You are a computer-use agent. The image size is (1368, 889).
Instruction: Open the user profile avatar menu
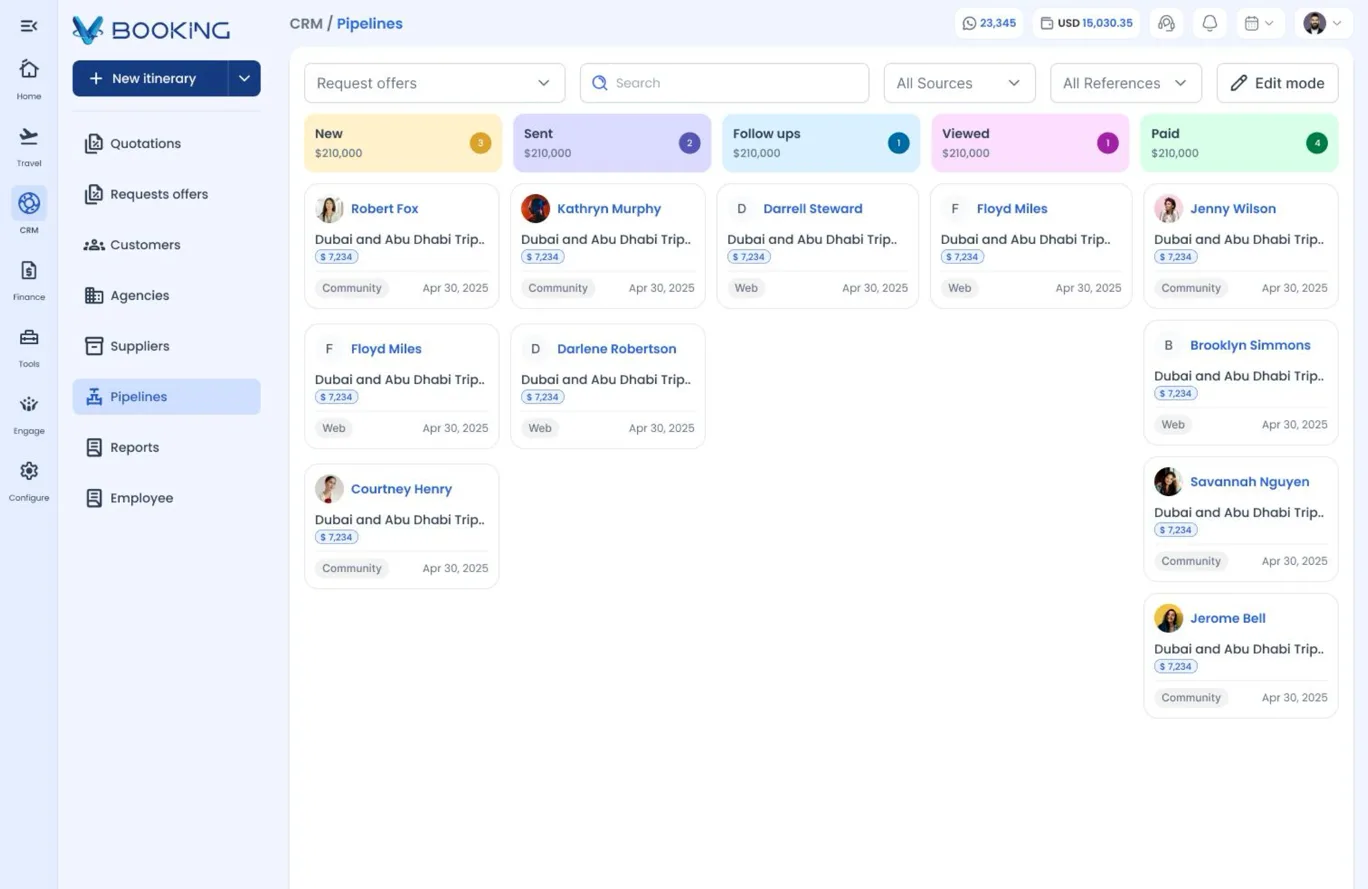click(x=1323, y=23)
